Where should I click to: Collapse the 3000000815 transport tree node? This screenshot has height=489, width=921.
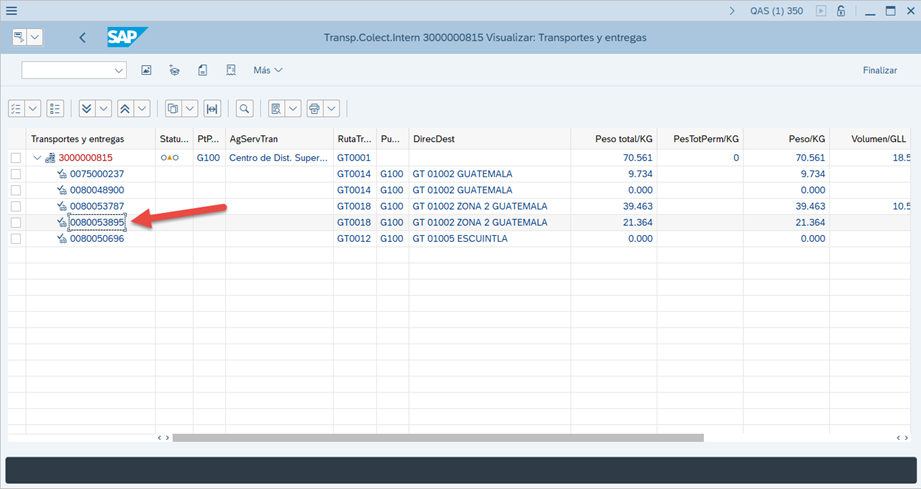[x=37, y=158]
